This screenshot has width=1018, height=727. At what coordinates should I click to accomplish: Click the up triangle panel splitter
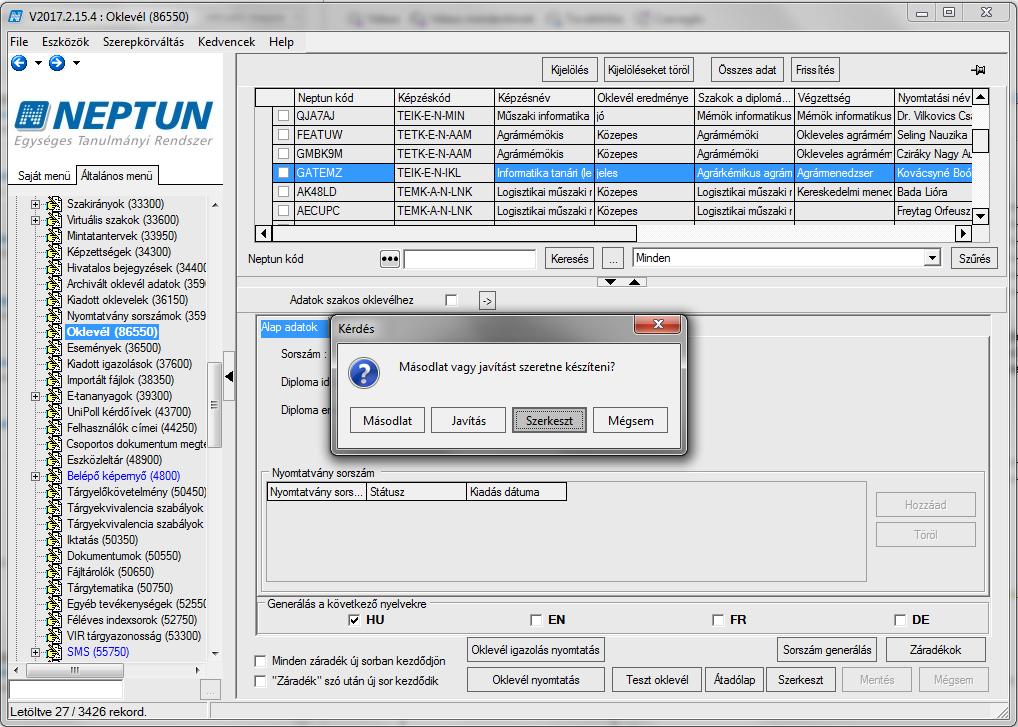click(x=634, y=282)
